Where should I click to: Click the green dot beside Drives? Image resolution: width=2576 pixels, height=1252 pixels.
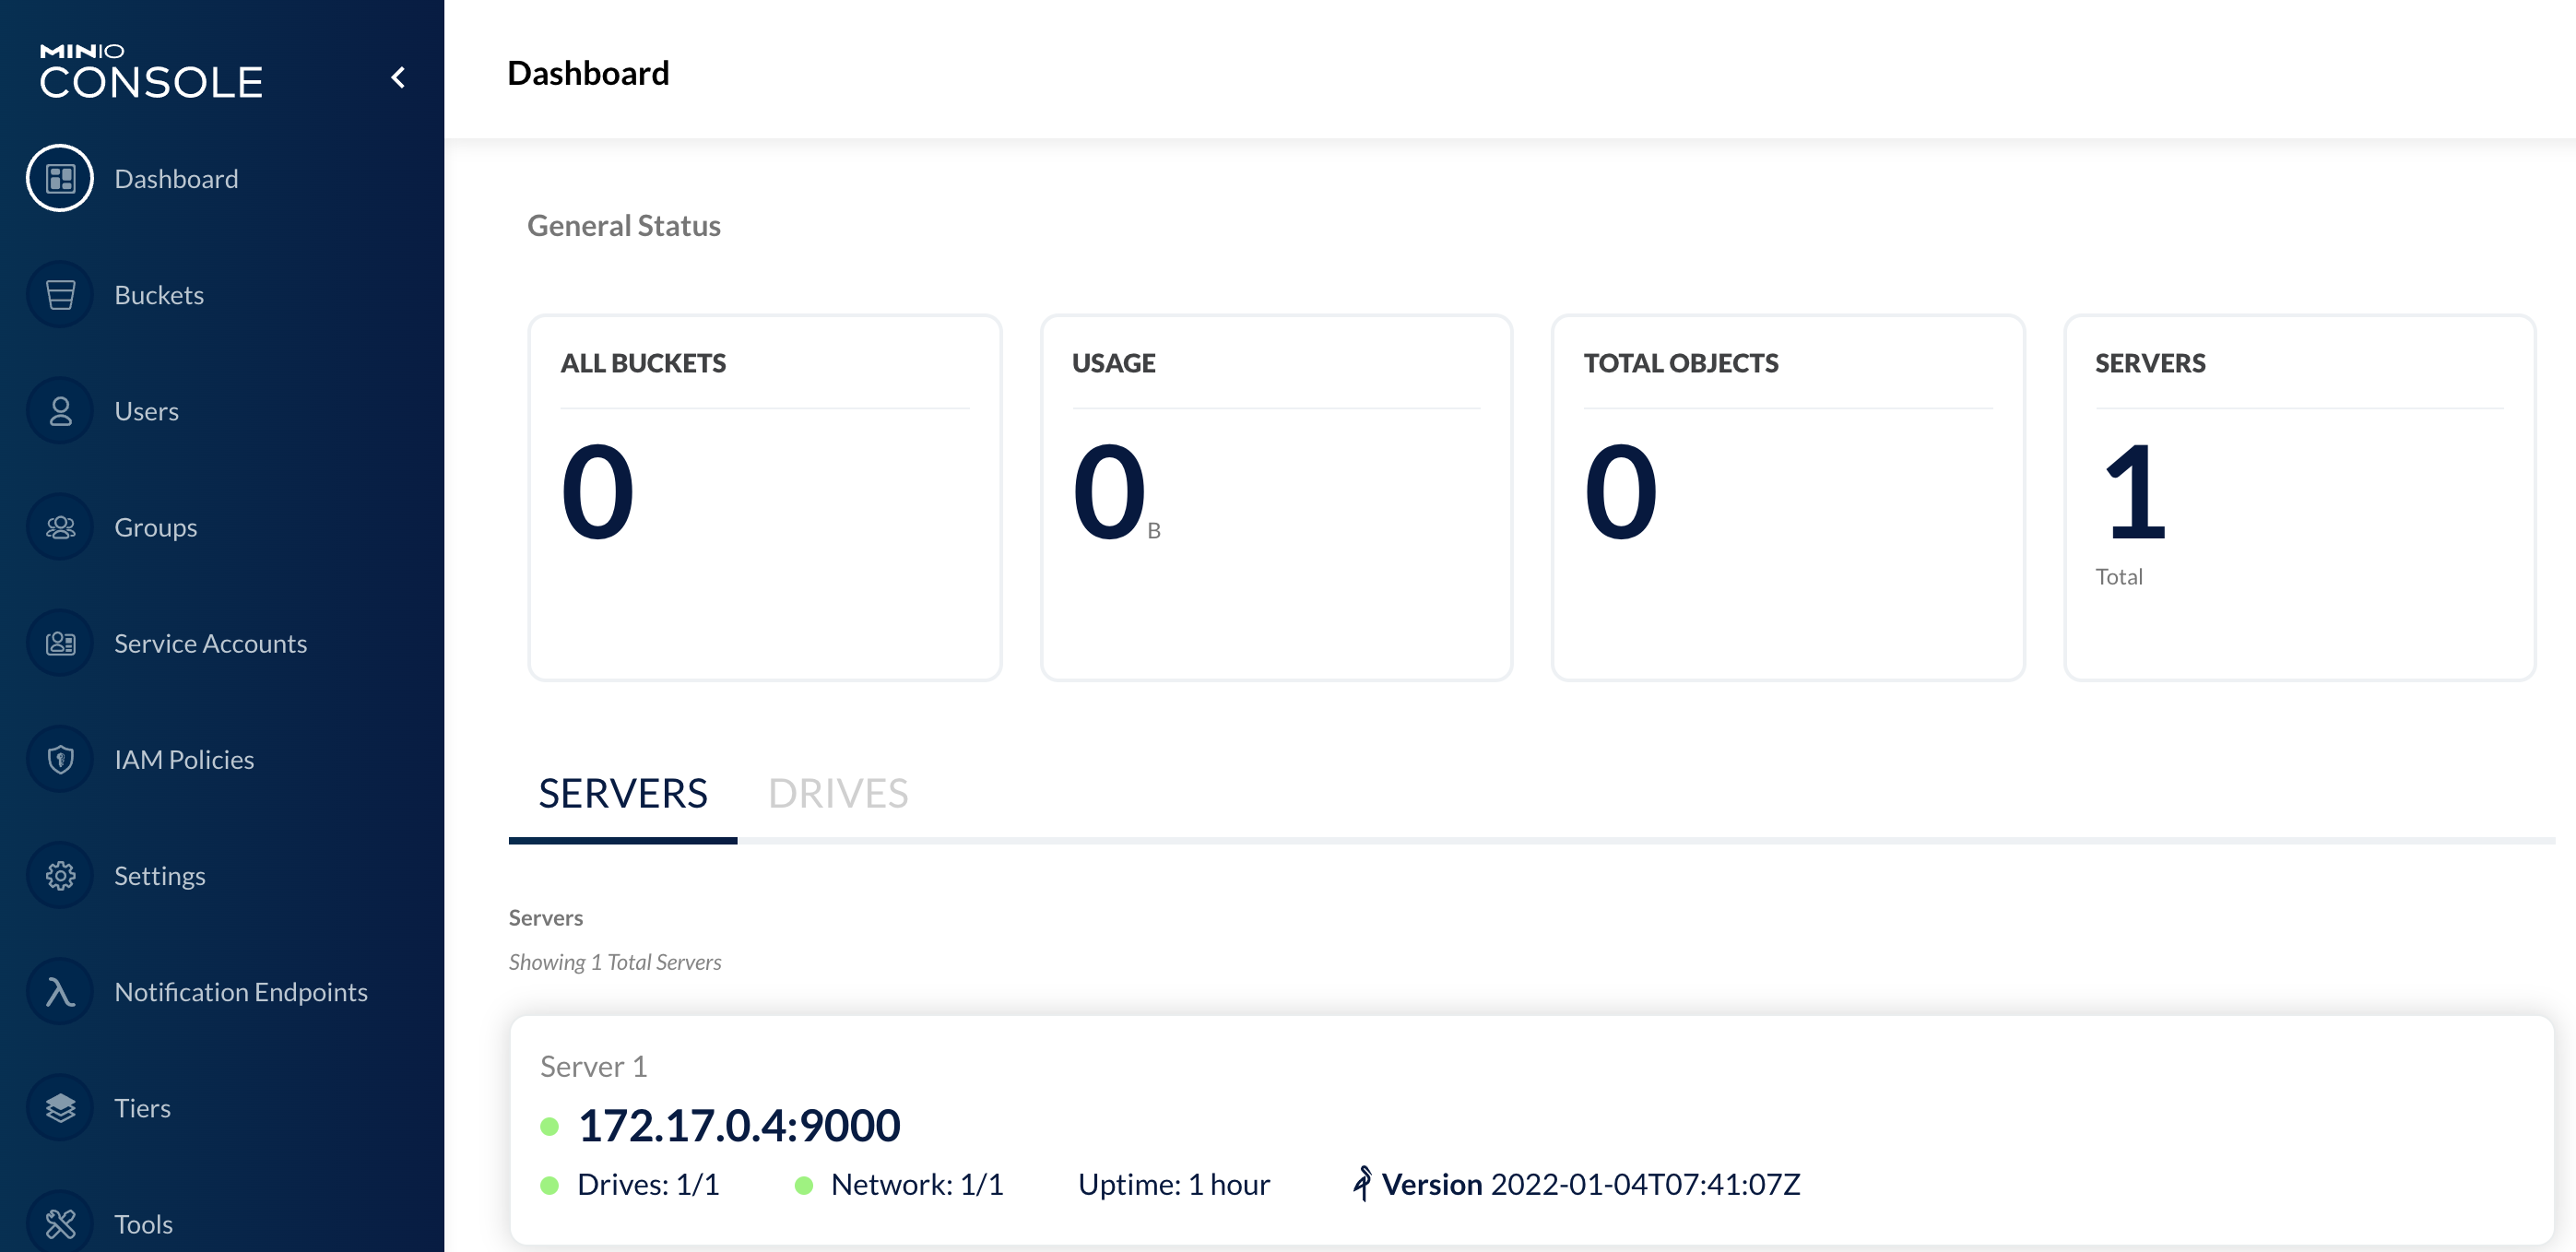[549, 1186]
